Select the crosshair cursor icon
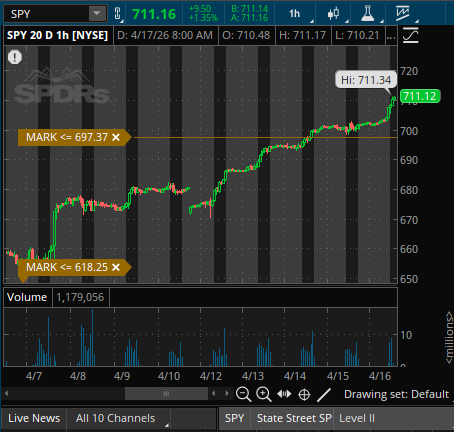Viewport: 454px width, 432px height. (304, 395)
